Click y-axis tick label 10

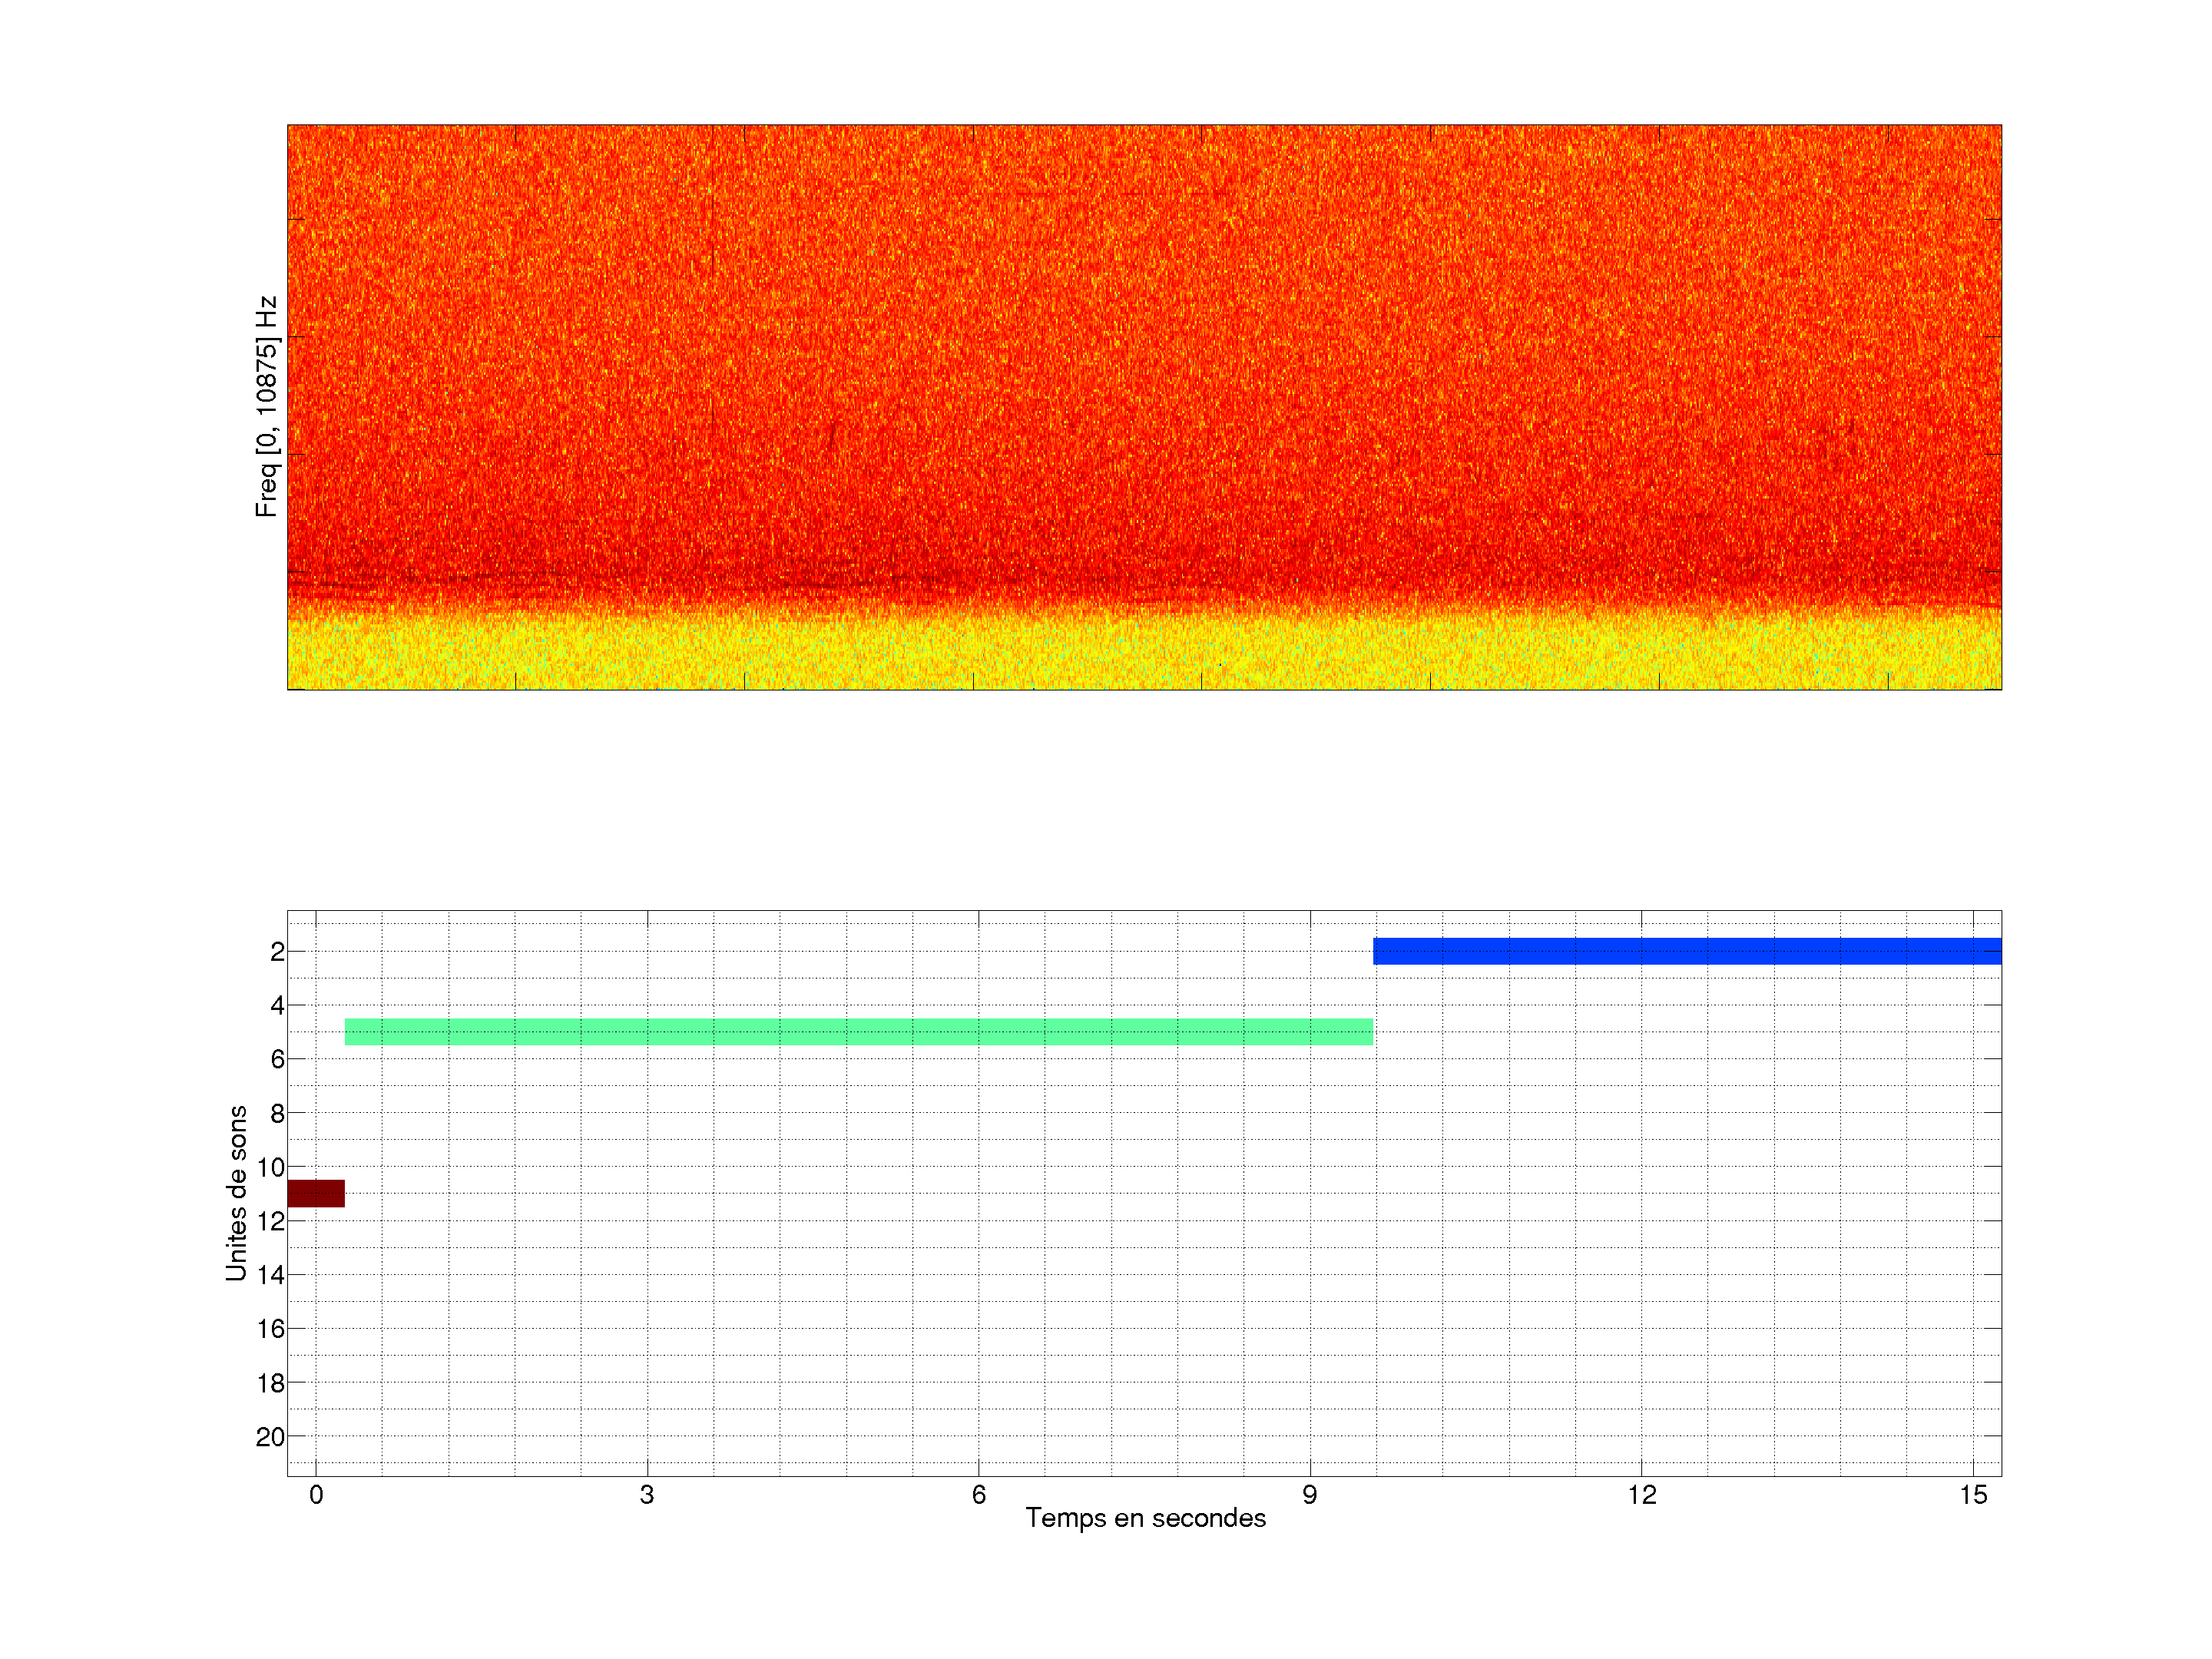(x=270, y=1167)
